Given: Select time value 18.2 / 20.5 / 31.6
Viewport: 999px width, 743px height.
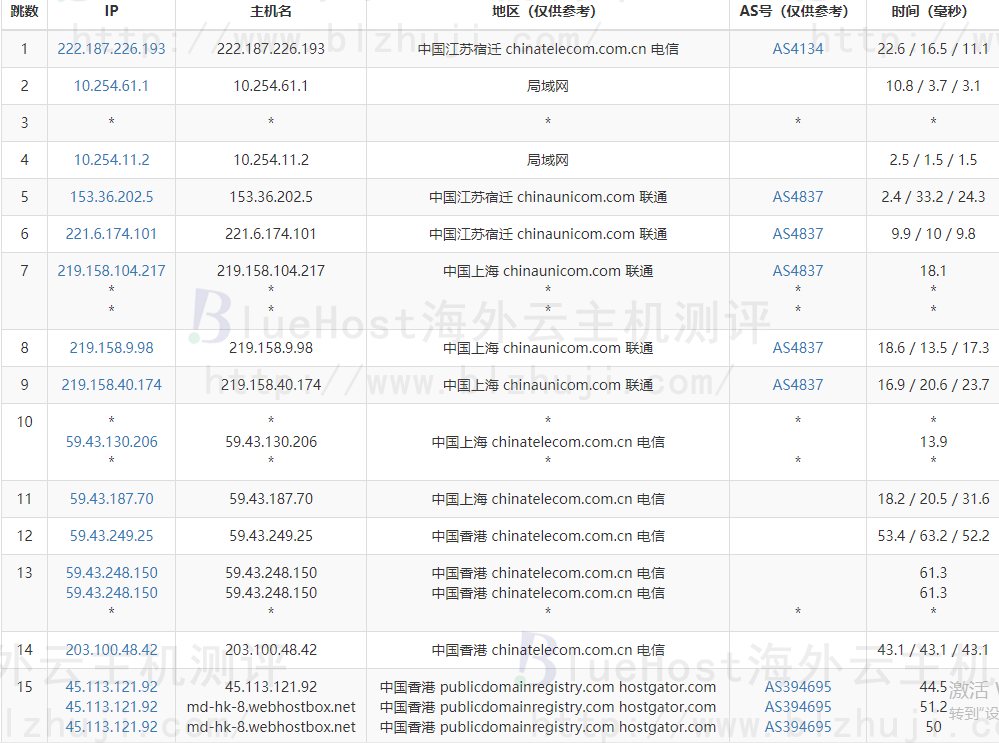Looking at the screenshot, I should click(933, 498).
